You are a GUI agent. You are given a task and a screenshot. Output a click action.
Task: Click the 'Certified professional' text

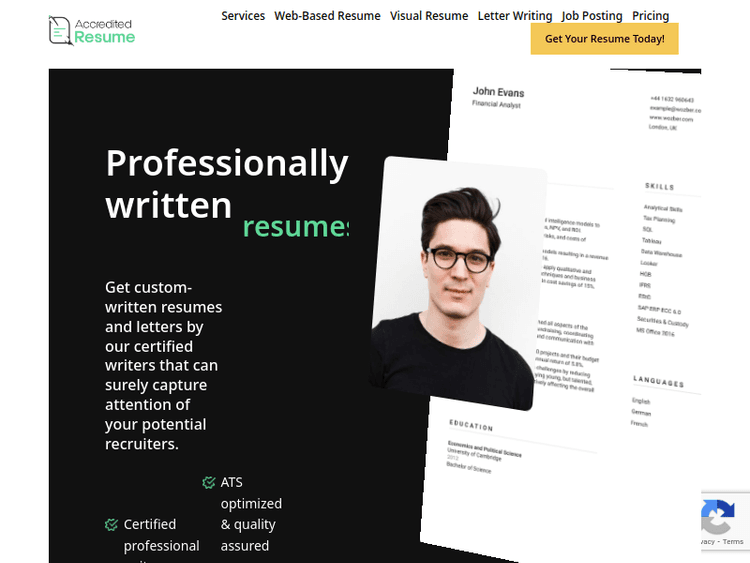pos(162,535)
